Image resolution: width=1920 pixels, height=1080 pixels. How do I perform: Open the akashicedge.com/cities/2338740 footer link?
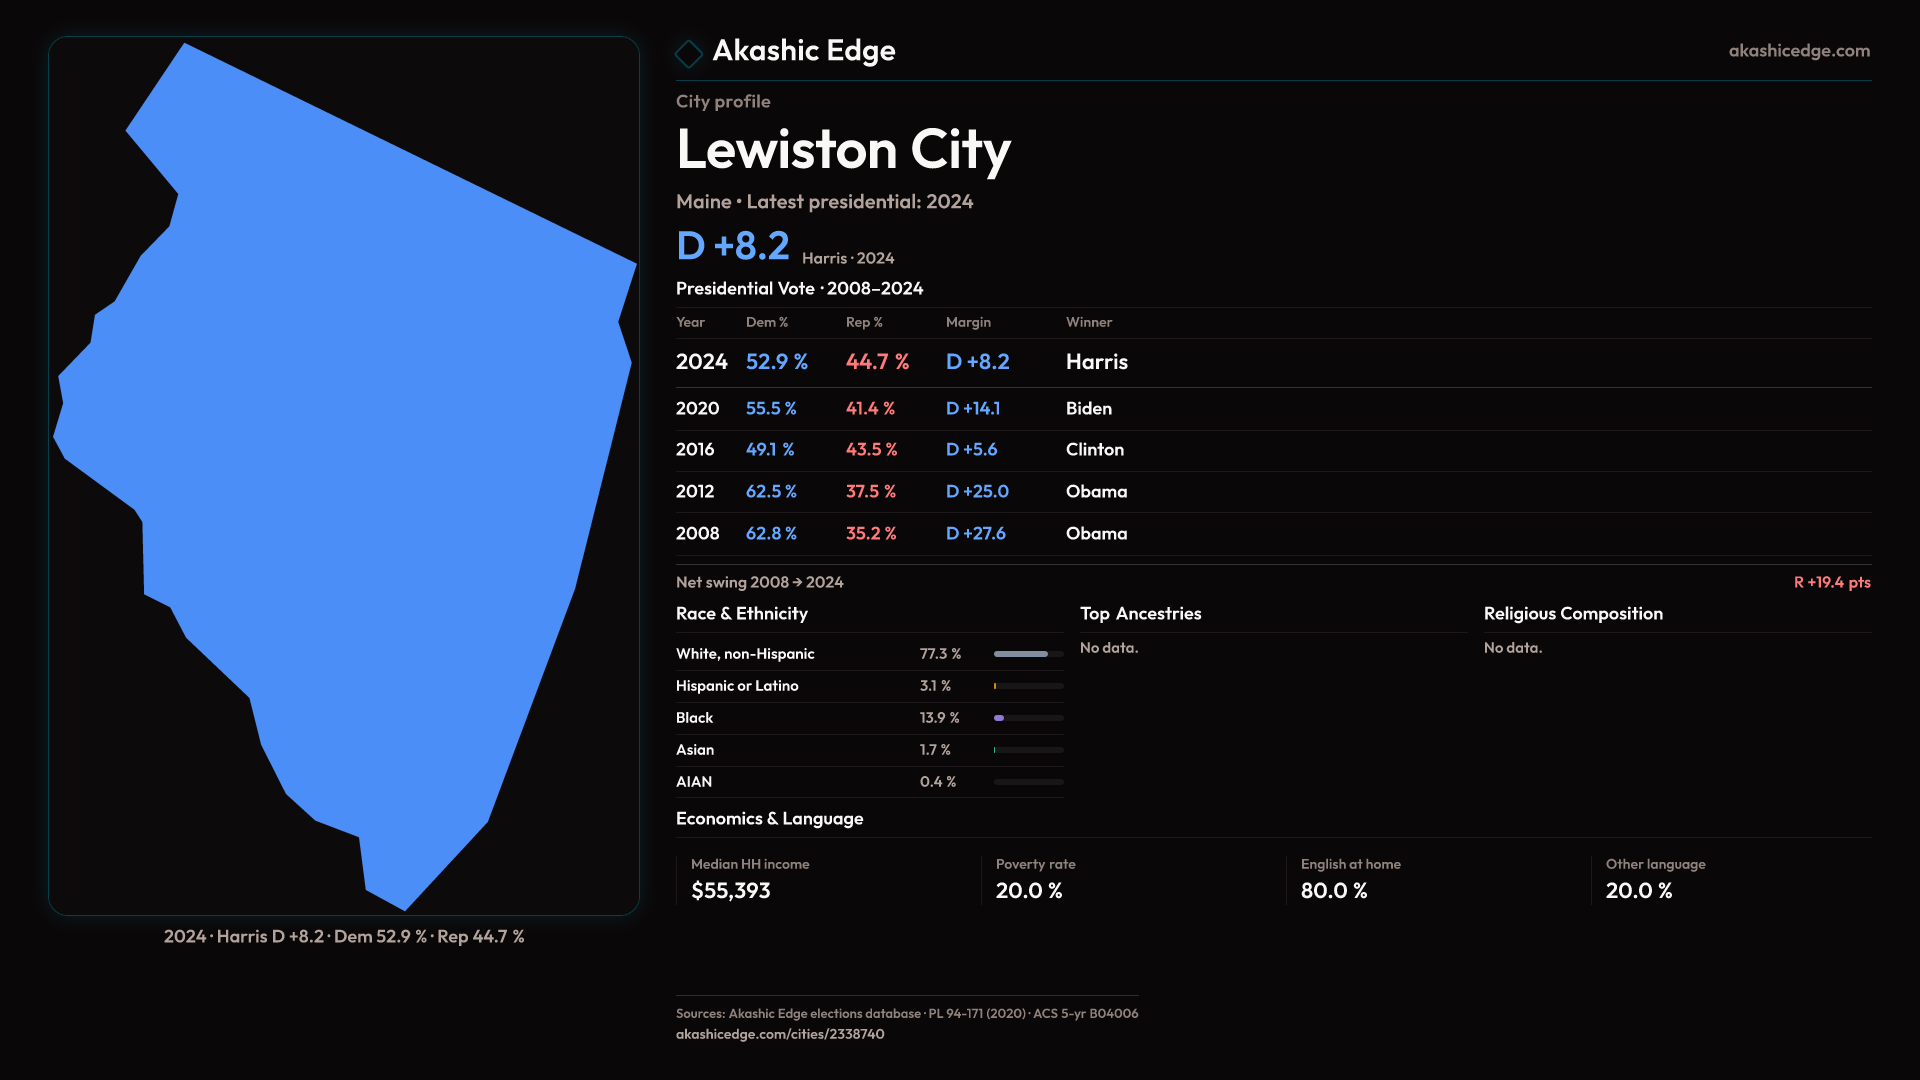[x=779, y=1034]
